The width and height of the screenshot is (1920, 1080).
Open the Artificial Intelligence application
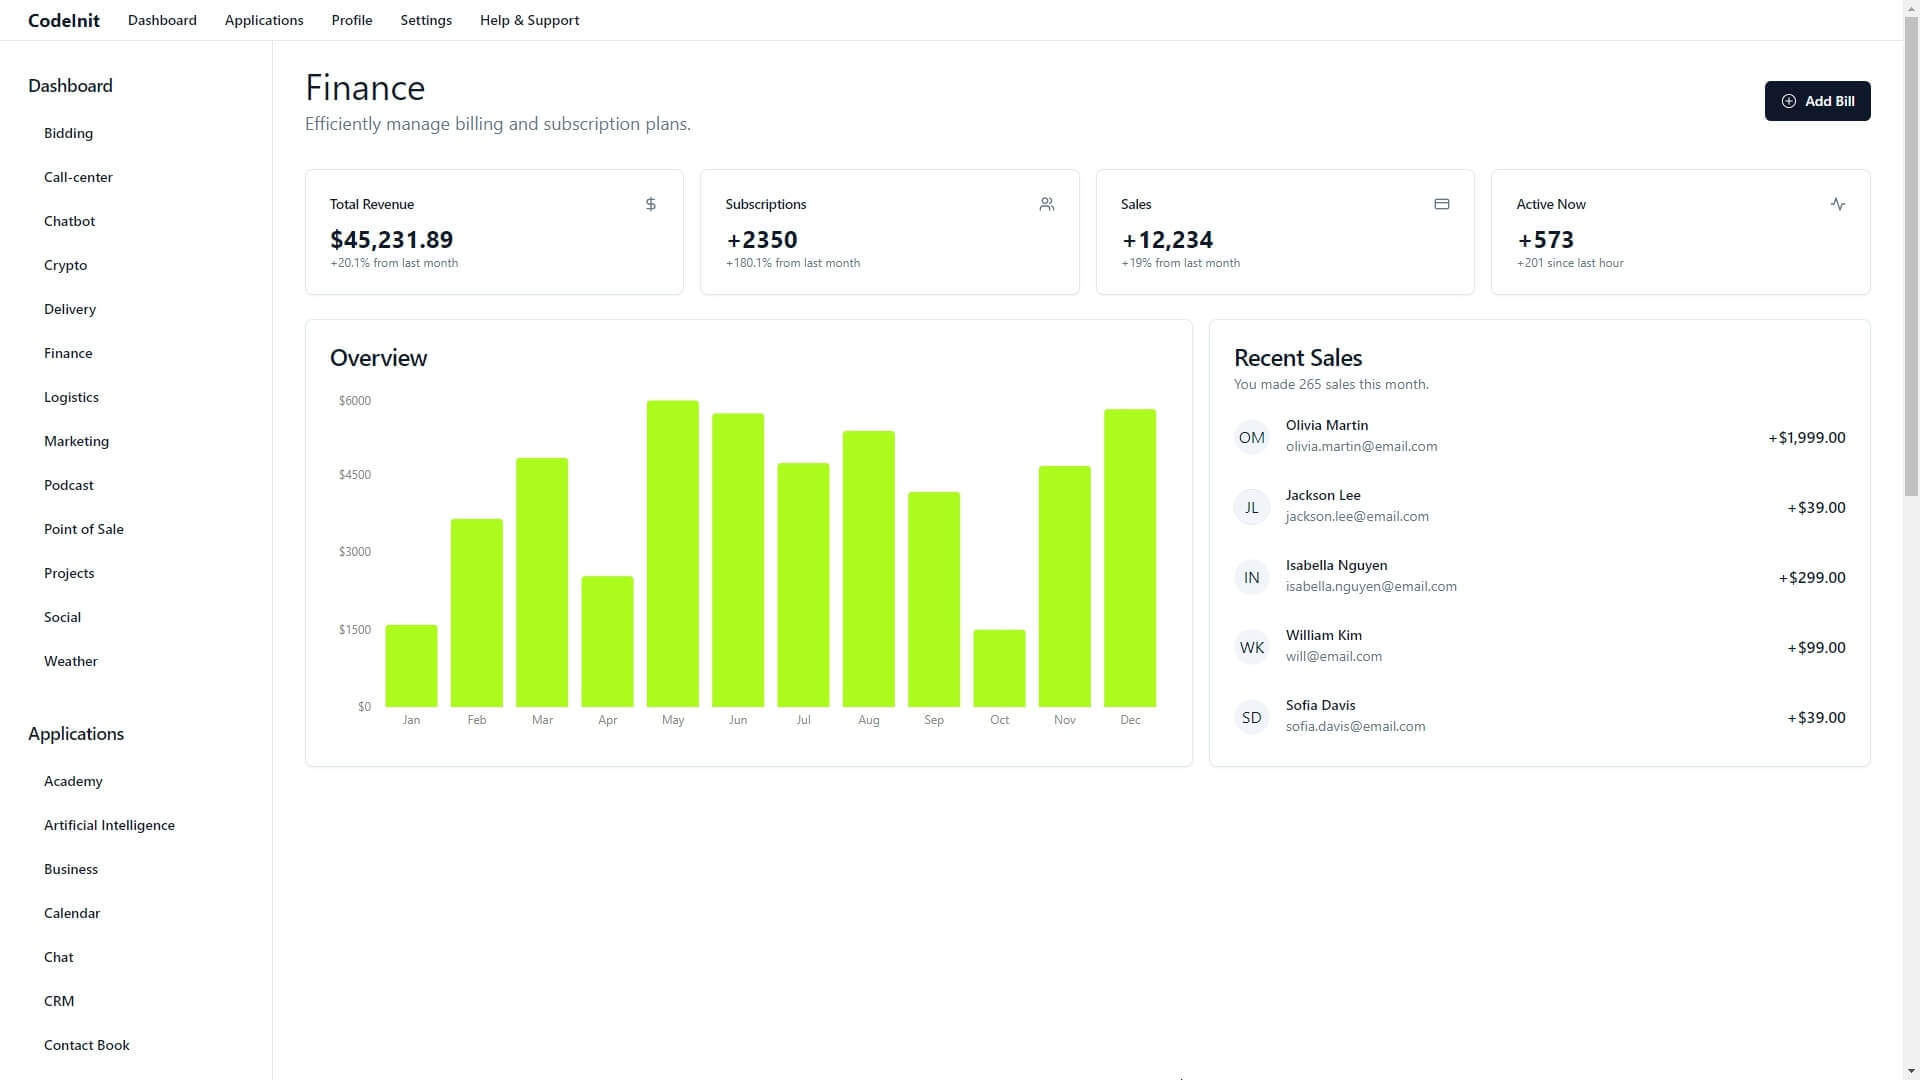tap(109, 825)
